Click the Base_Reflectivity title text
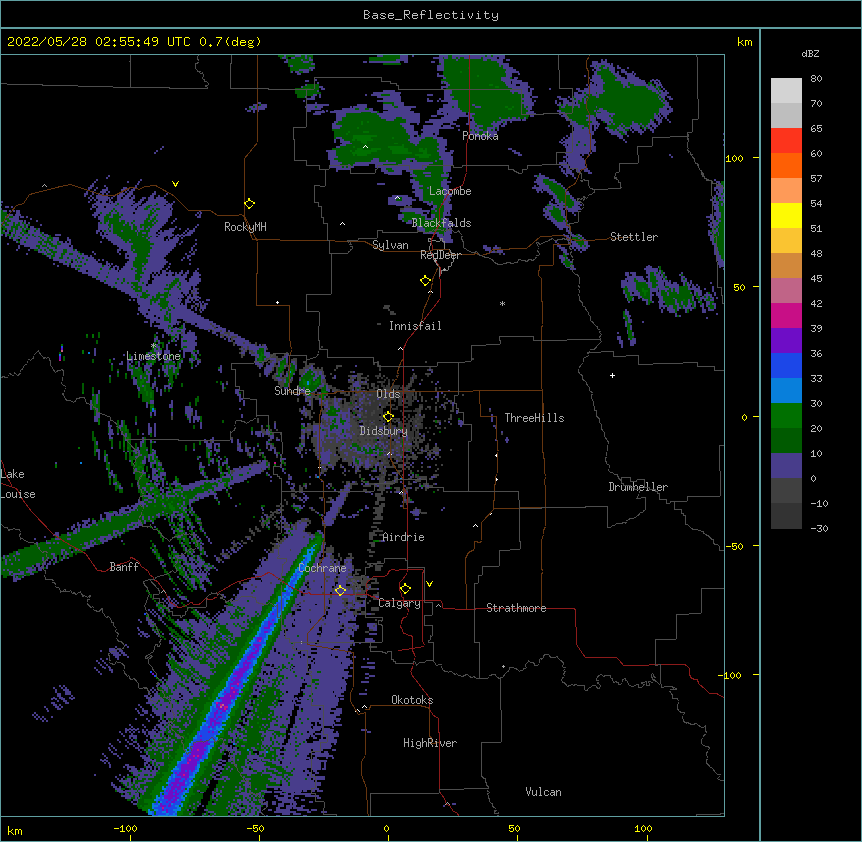This screenshot has height=842, width=862. coord(431,15)
